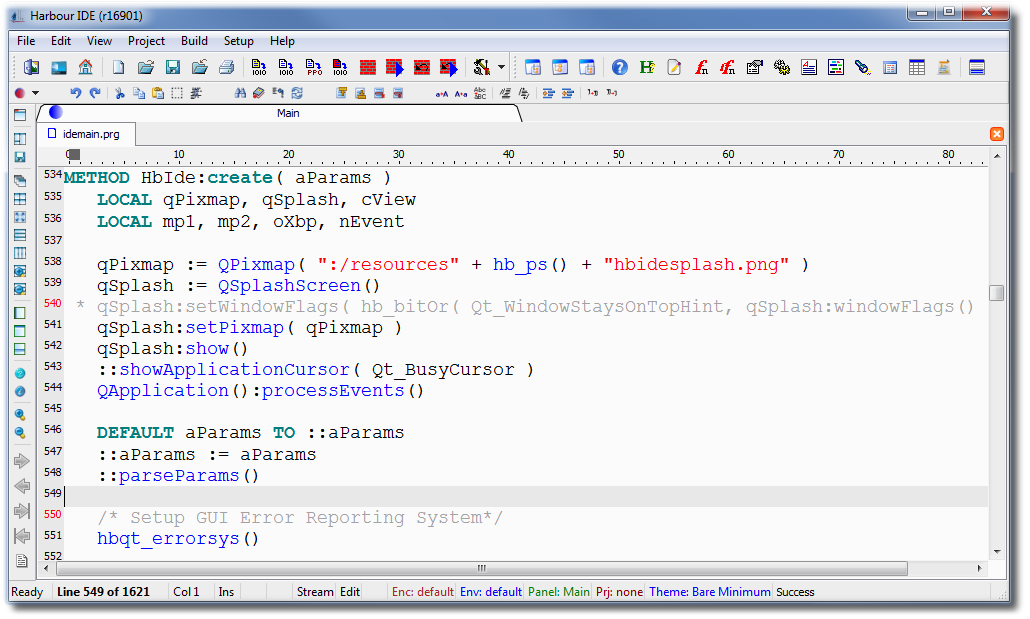Open dropdown next to the red circle
This screenshot has height=619, width=1030.
[x=36, y=93]
